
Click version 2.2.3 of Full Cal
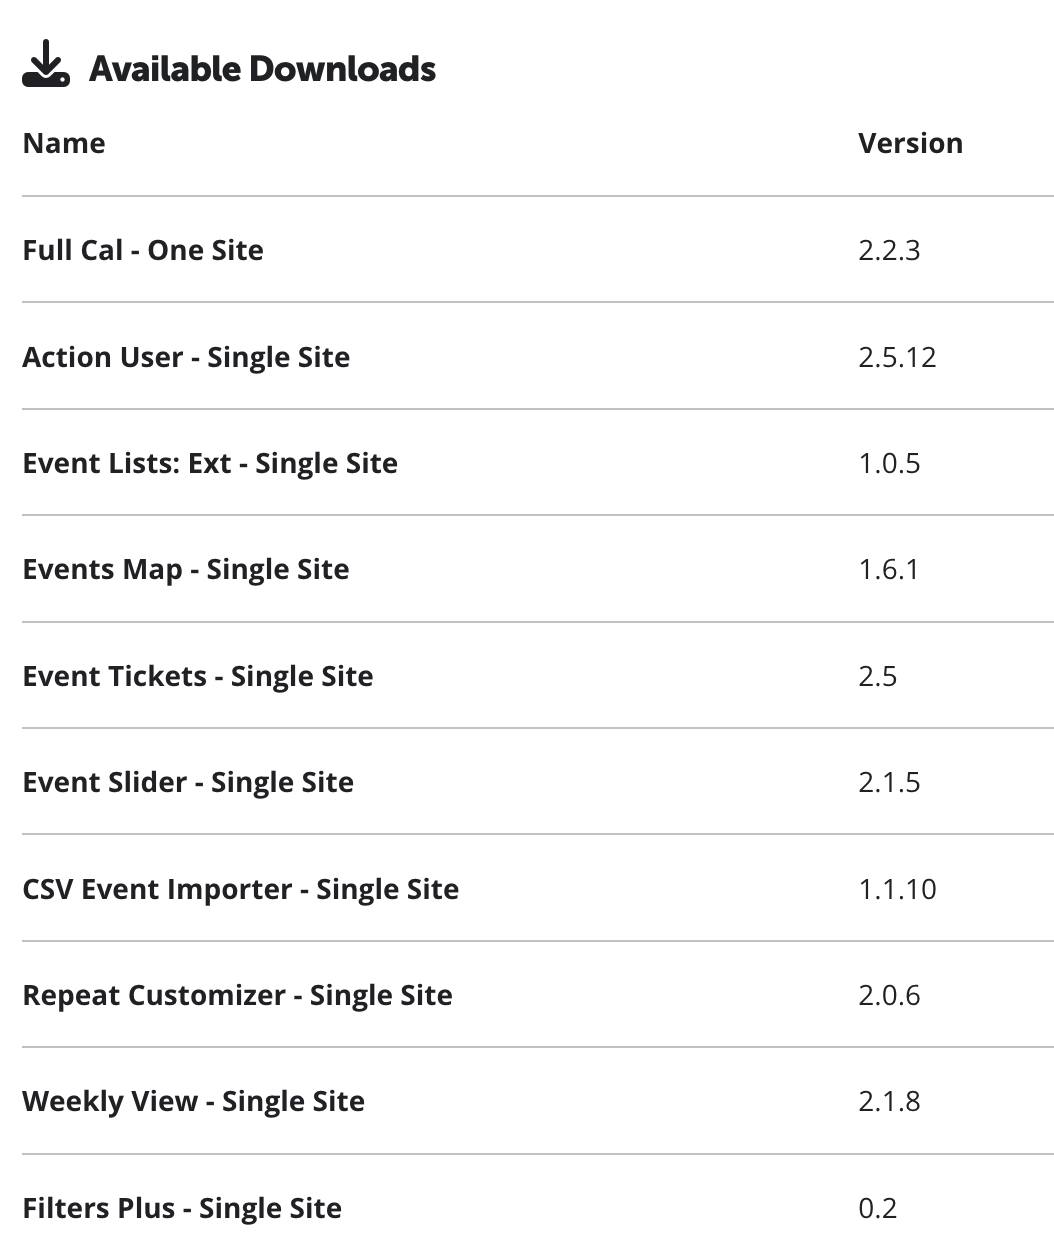(889, 250)
